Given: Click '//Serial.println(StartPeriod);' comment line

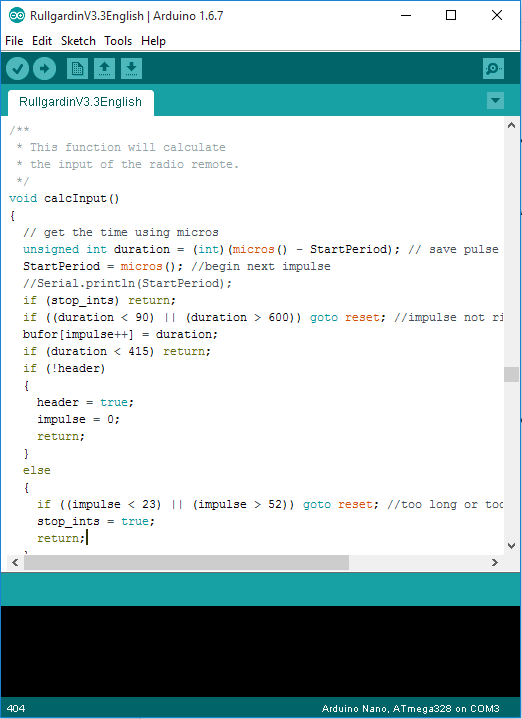Looking at the screenshot, I should (x=128, y=283).
